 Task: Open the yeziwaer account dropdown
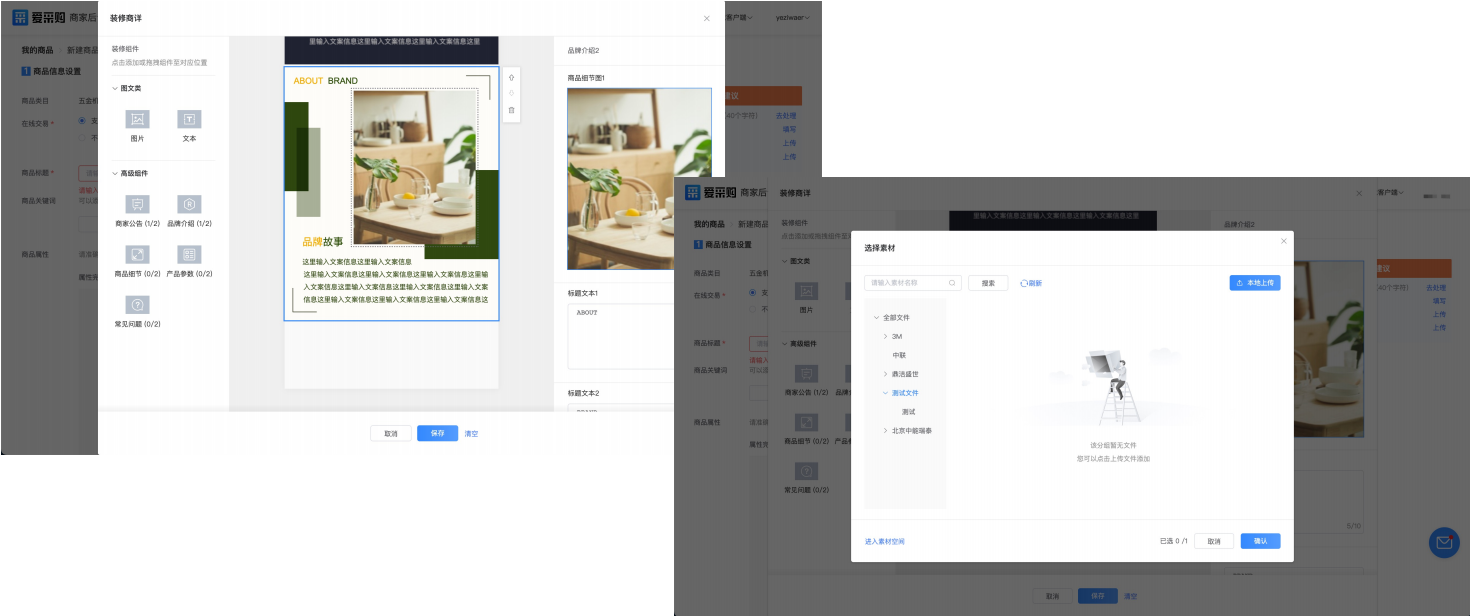(x=792, y=17)
